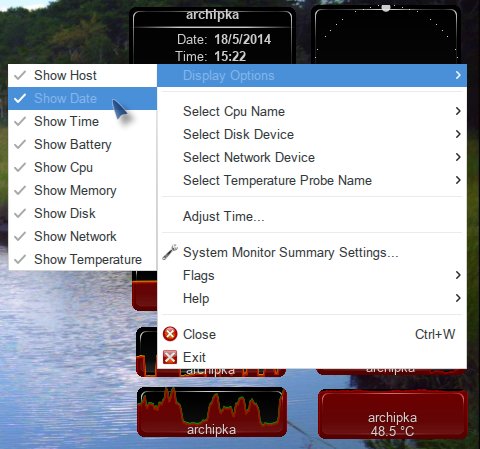The height and width of the screenshot is (449, 480).
Task: Toggle the Show Network option
Action: [x=82, y=236]
